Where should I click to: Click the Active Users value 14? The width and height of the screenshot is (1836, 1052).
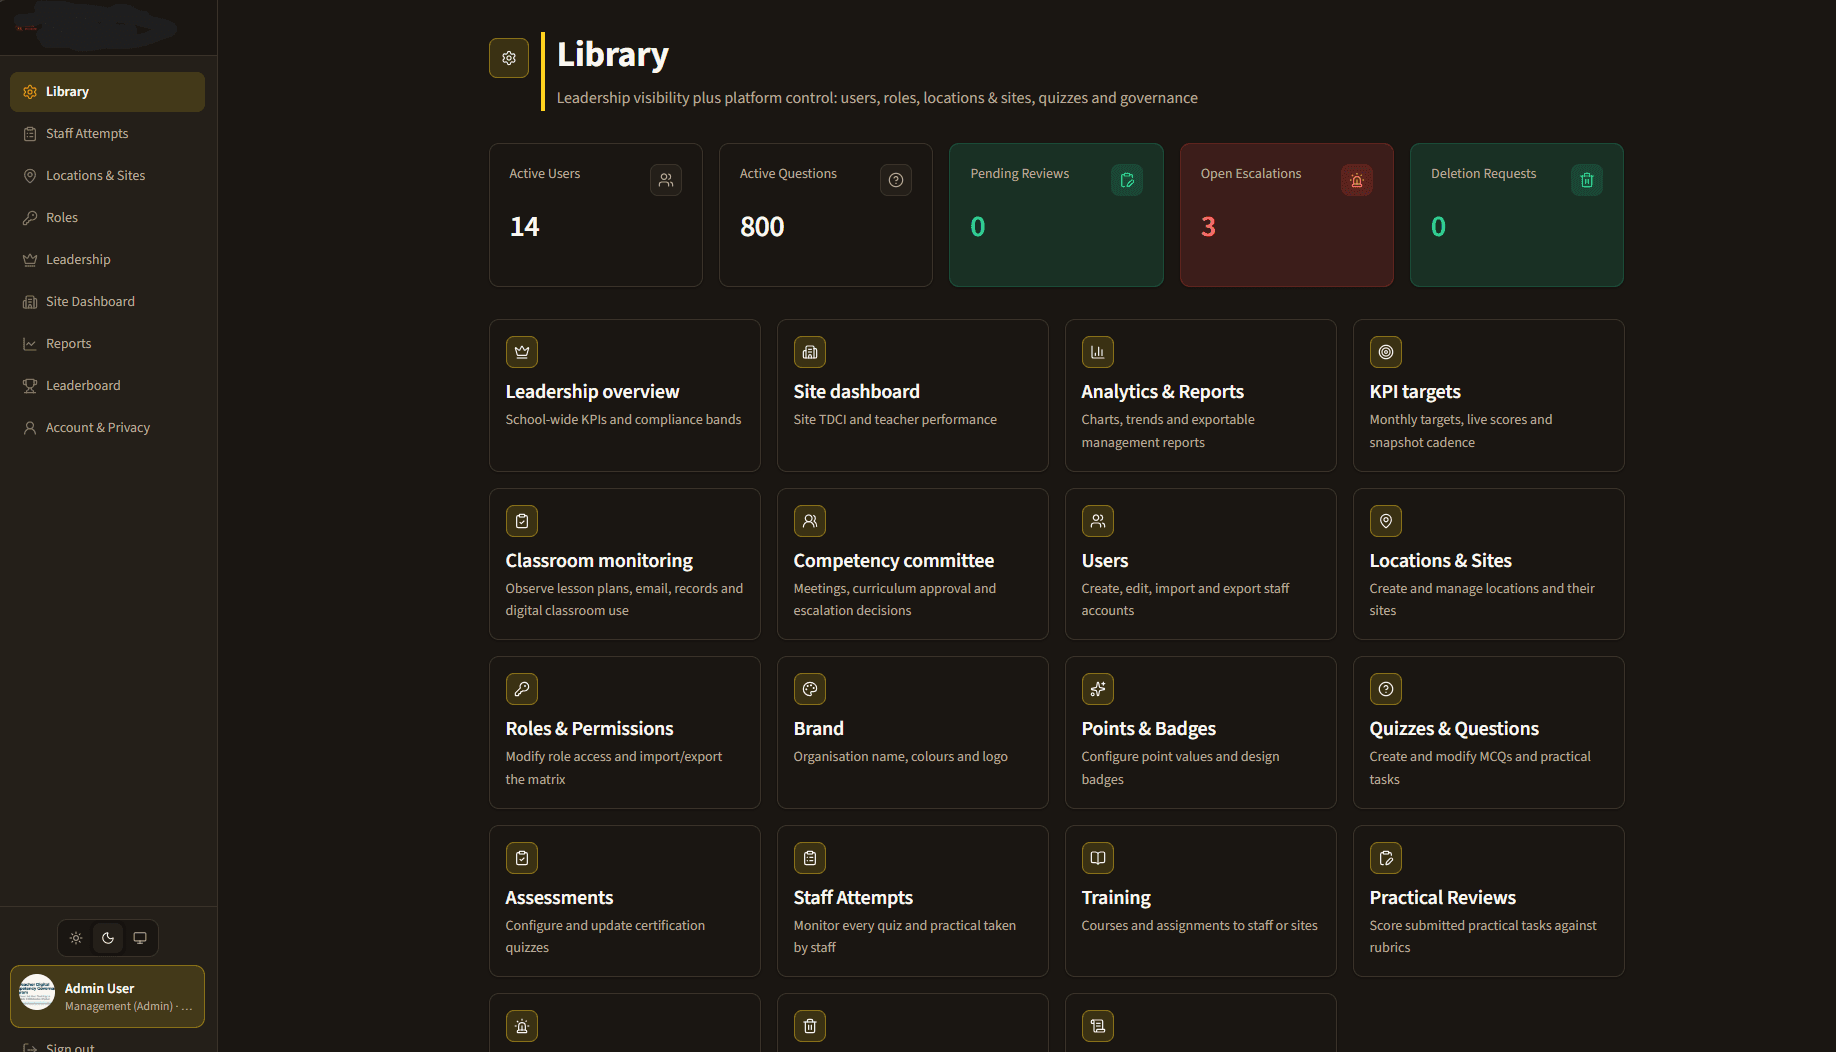click(525, 227)
